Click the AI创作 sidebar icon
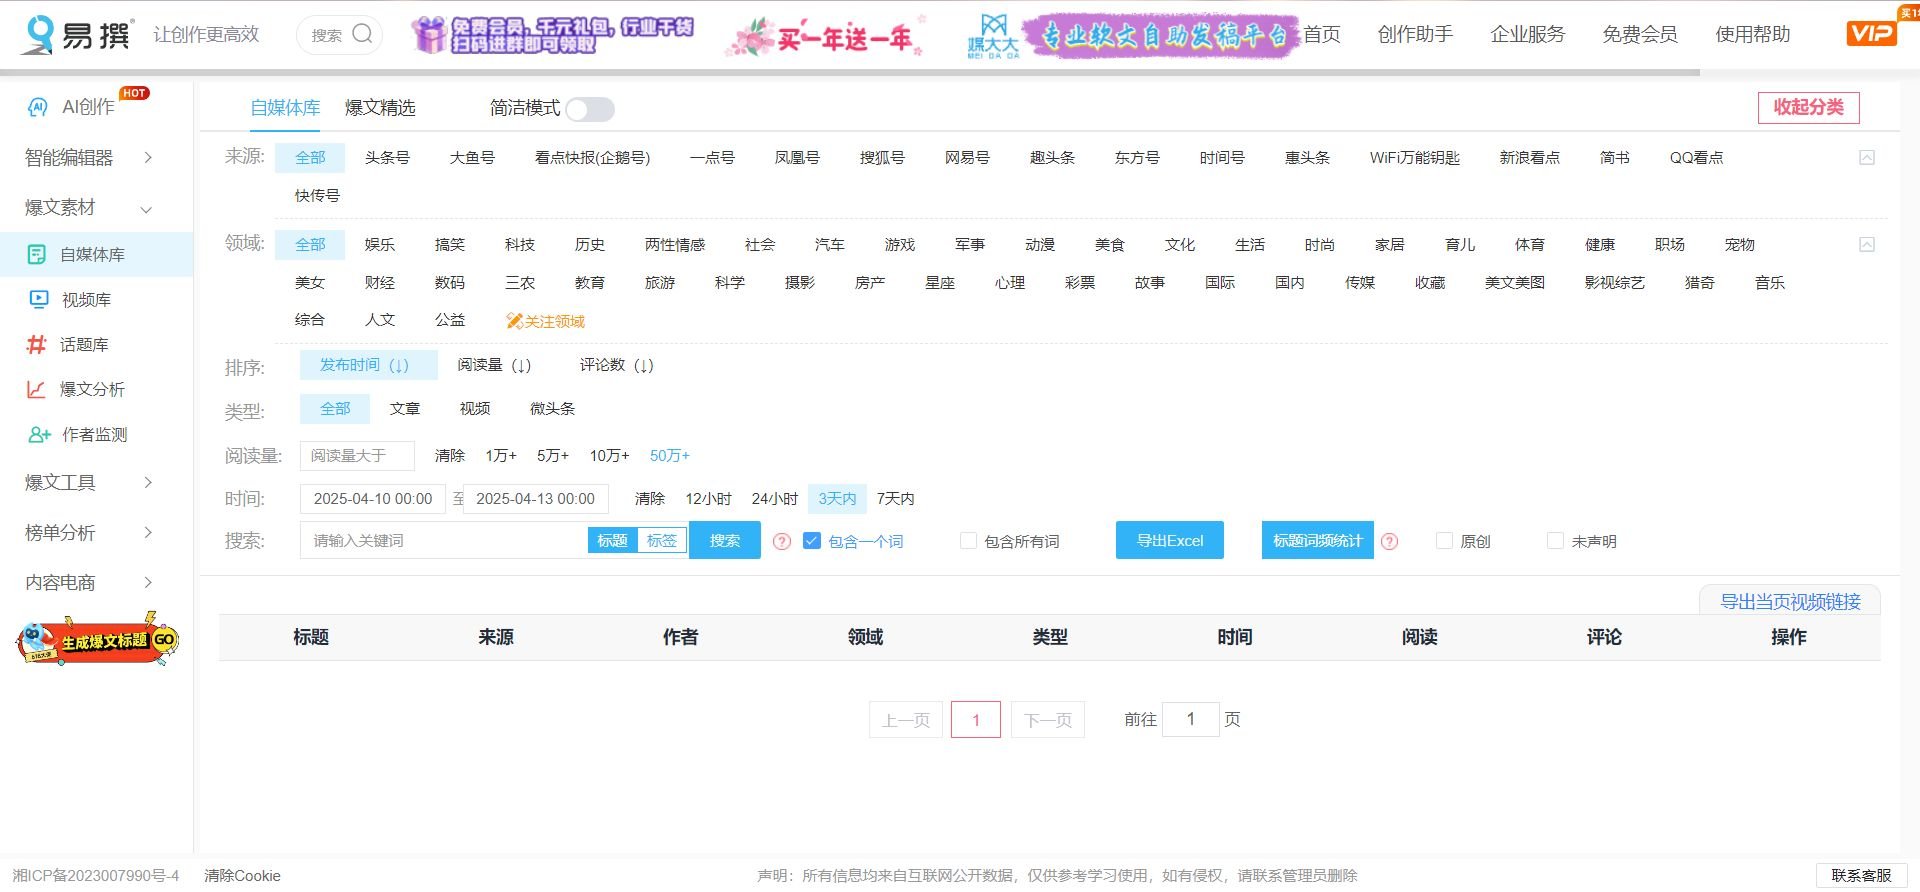This screenshot has width=1920, height=892. click(x=38, y=107)
